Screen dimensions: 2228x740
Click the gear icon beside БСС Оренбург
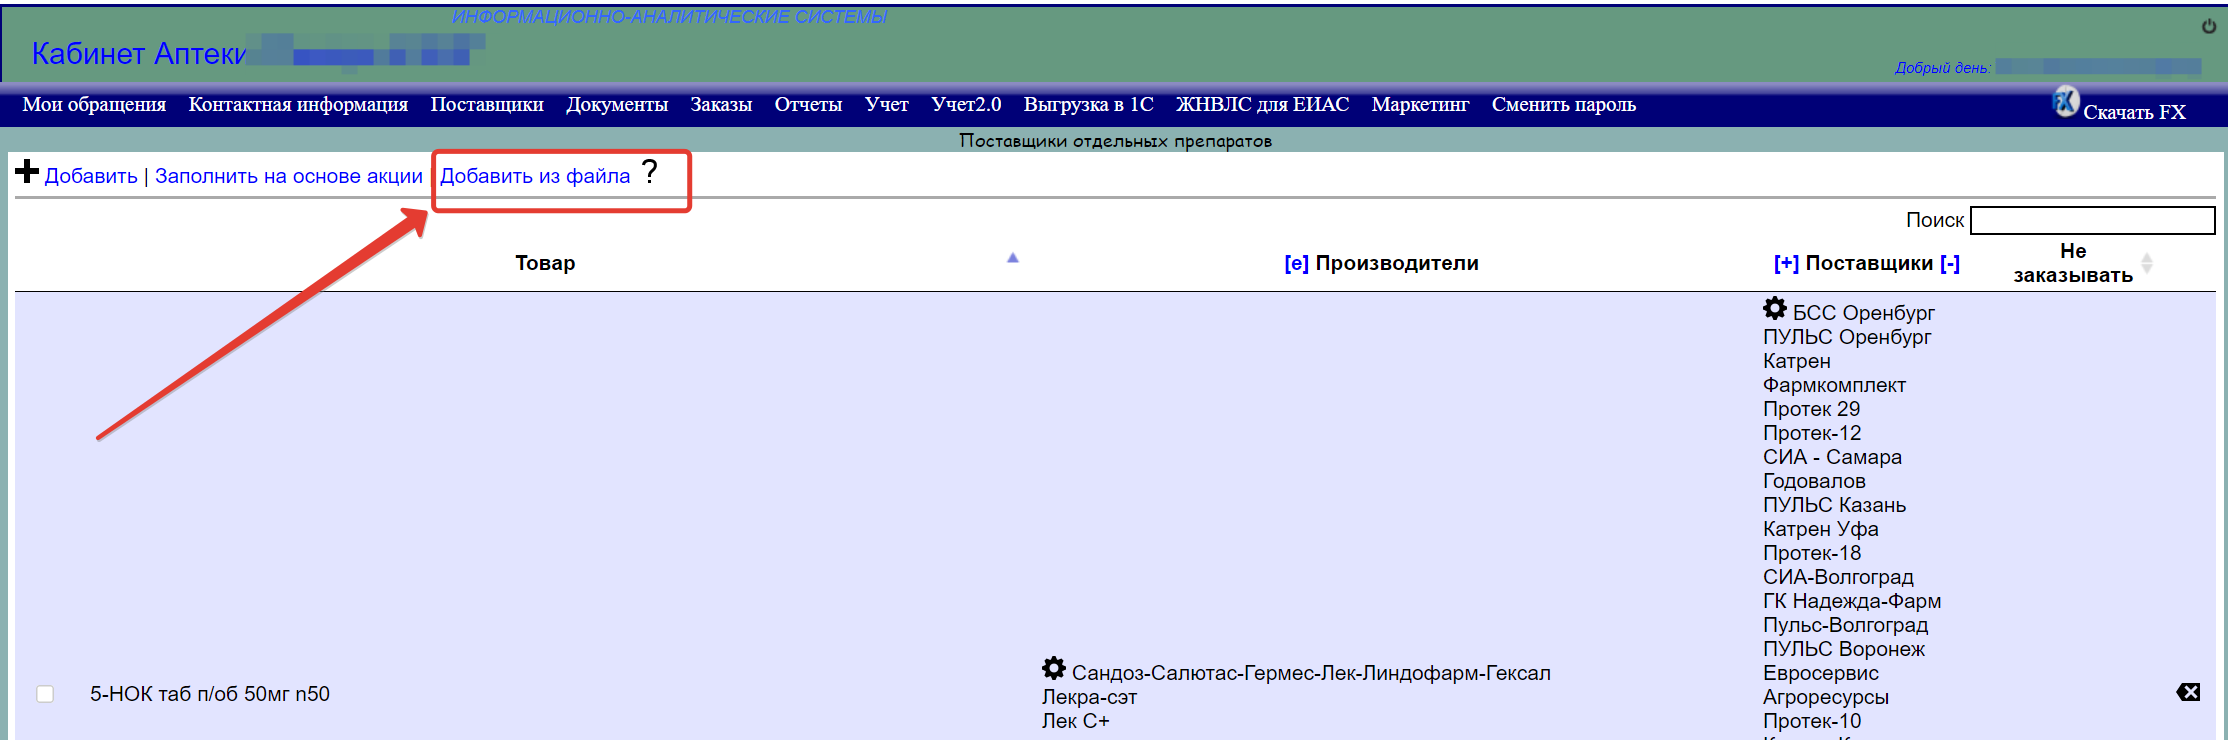[1775, 308]
